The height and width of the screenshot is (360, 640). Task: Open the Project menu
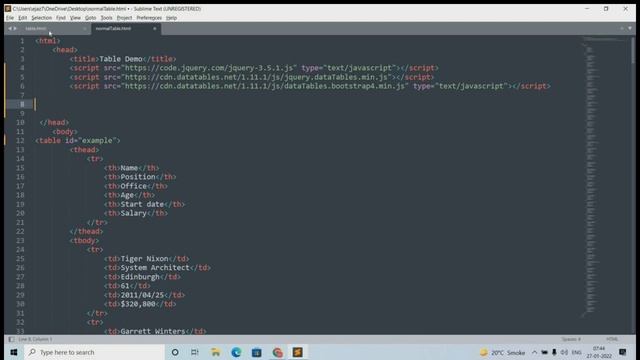click(124, 18)
